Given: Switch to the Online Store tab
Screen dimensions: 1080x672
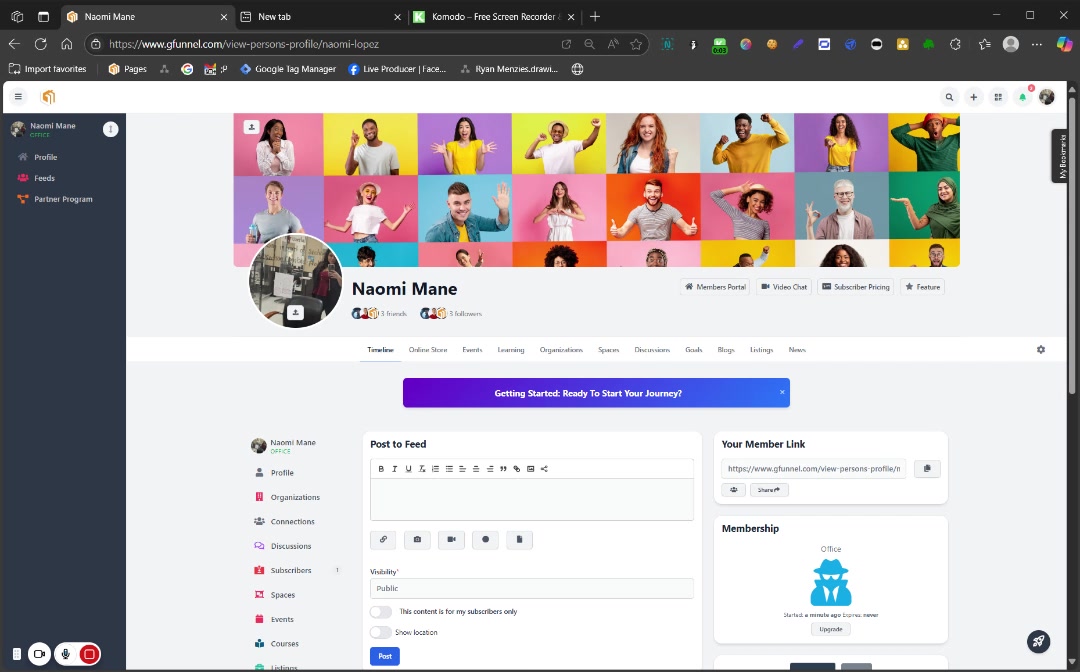Looking at the screenshot, I should point(428,350).
